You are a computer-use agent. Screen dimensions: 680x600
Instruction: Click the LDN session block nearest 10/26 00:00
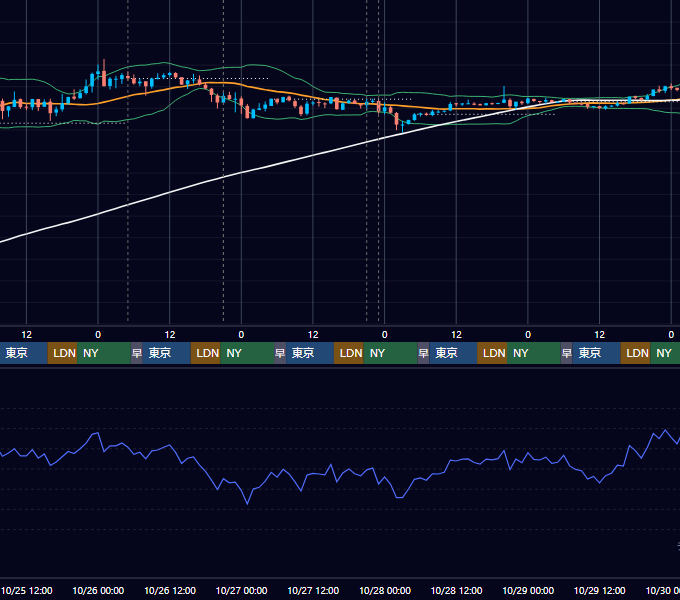62,353
